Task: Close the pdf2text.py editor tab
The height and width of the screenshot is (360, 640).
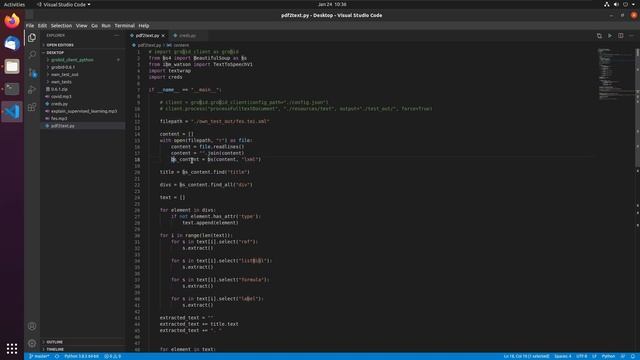Action: point(163,36)
